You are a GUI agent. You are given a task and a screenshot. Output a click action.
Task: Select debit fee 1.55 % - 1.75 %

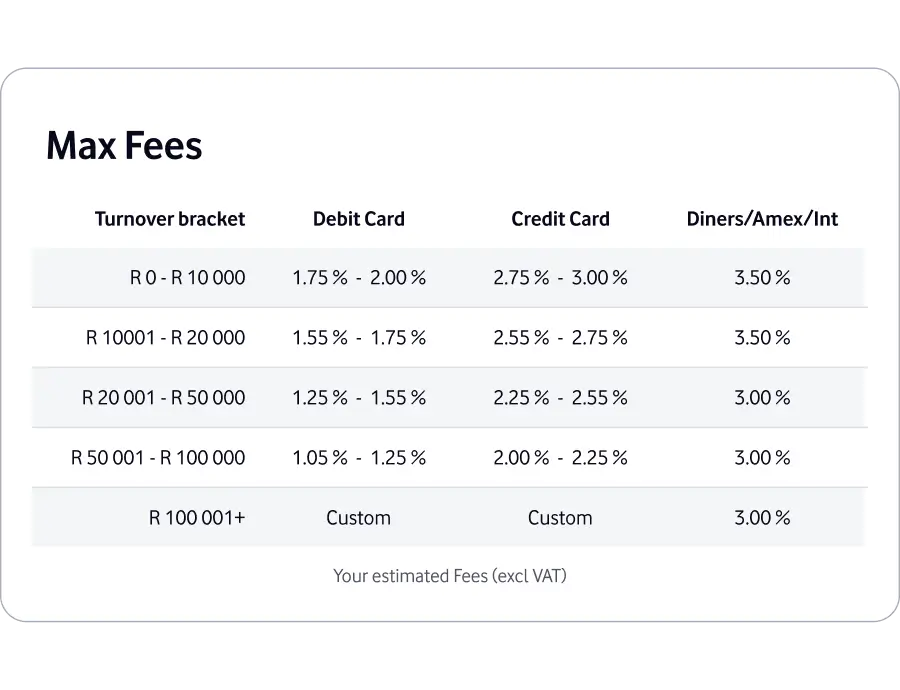(x=359, y=338)
